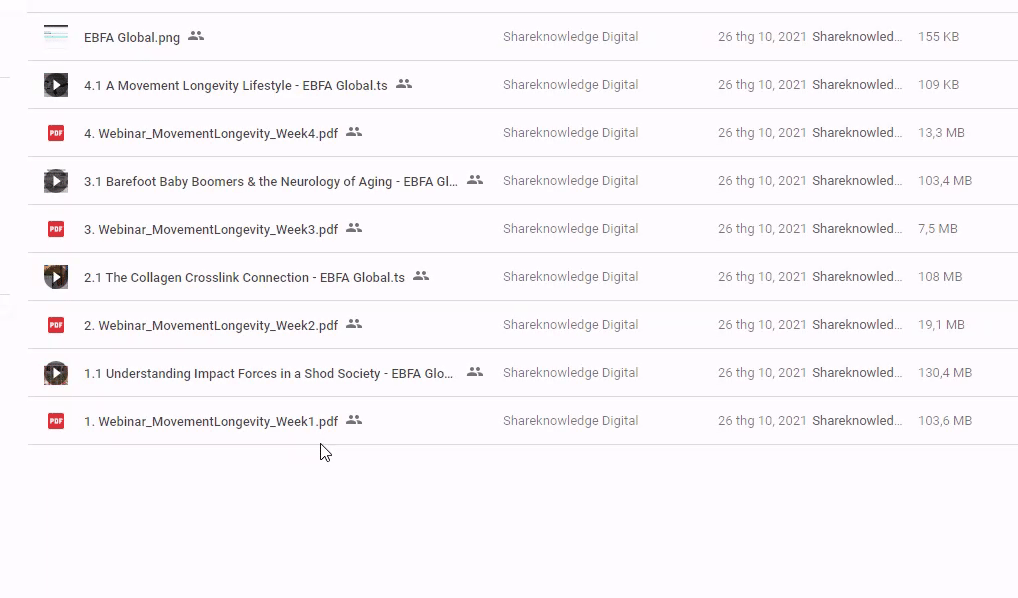Click shared icon beside Week4 webinar PDF
Image resolution: width=1018 pixels, height=598 pixels.
(354, 132)
